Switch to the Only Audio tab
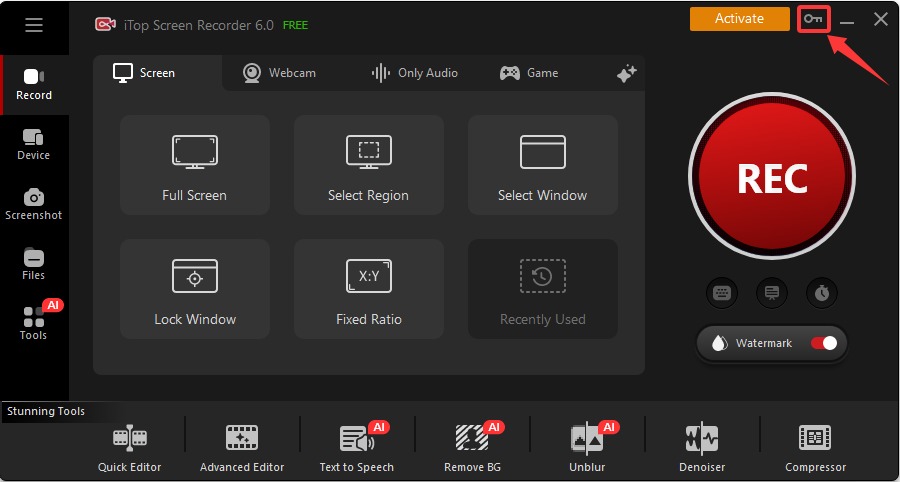This screenshot has height=482, width=900. [x=414, y=73]
